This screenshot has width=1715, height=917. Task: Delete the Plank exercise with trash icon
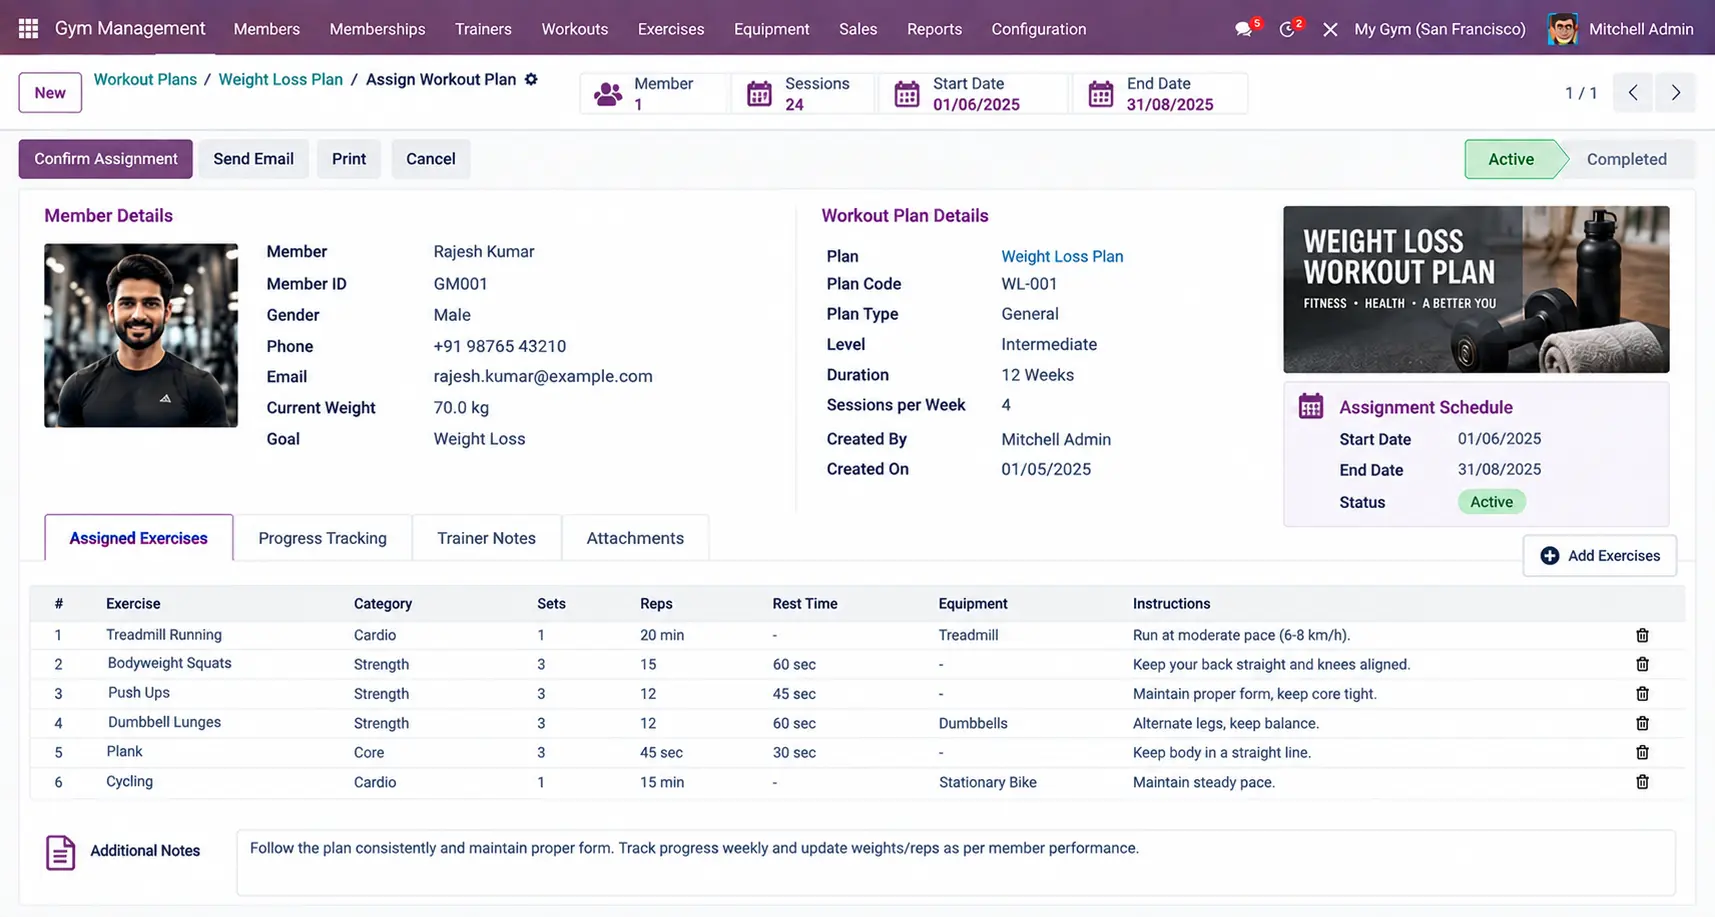click(x=1642, y=752)
